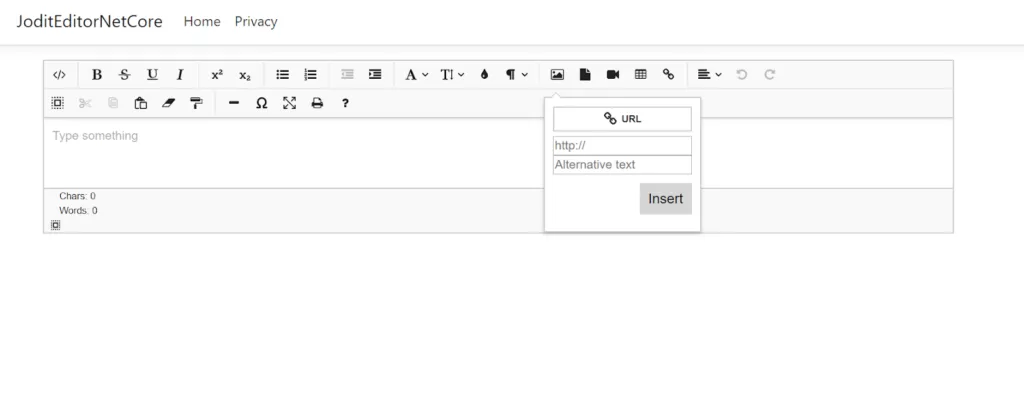Toggle strikethrough formatting
The width and height of the screenshot is (1024, 401).
(x=124, y=75)
